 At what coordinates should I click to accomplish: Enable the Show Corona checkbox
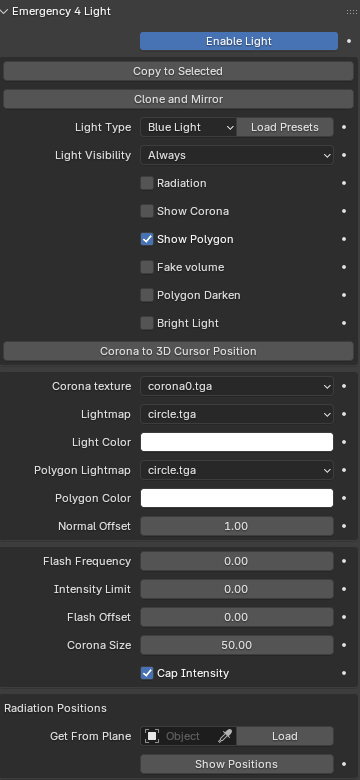pyautogui.click(x=147, y=211)
